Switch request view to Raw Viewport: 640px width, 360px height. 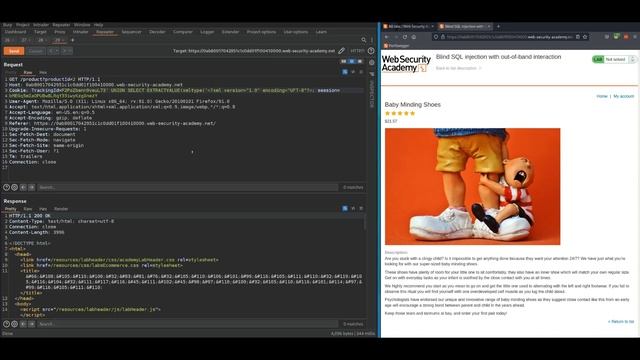(28, 72)
